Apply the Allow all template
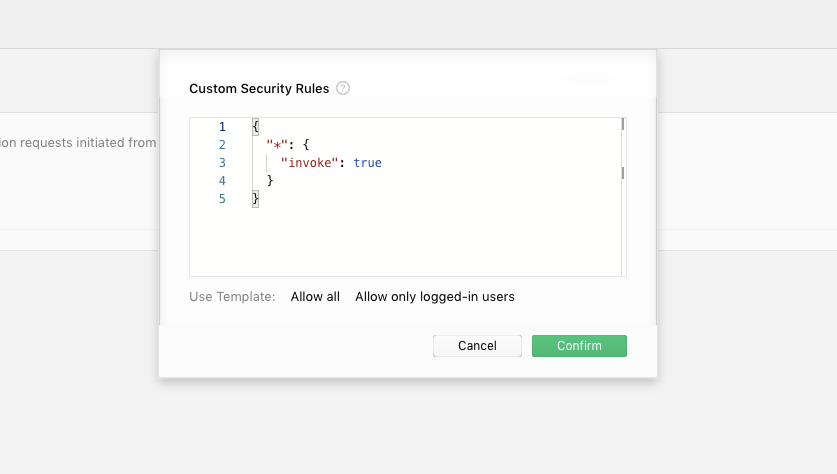Screen dimensions: 837x474 [315, 296]
